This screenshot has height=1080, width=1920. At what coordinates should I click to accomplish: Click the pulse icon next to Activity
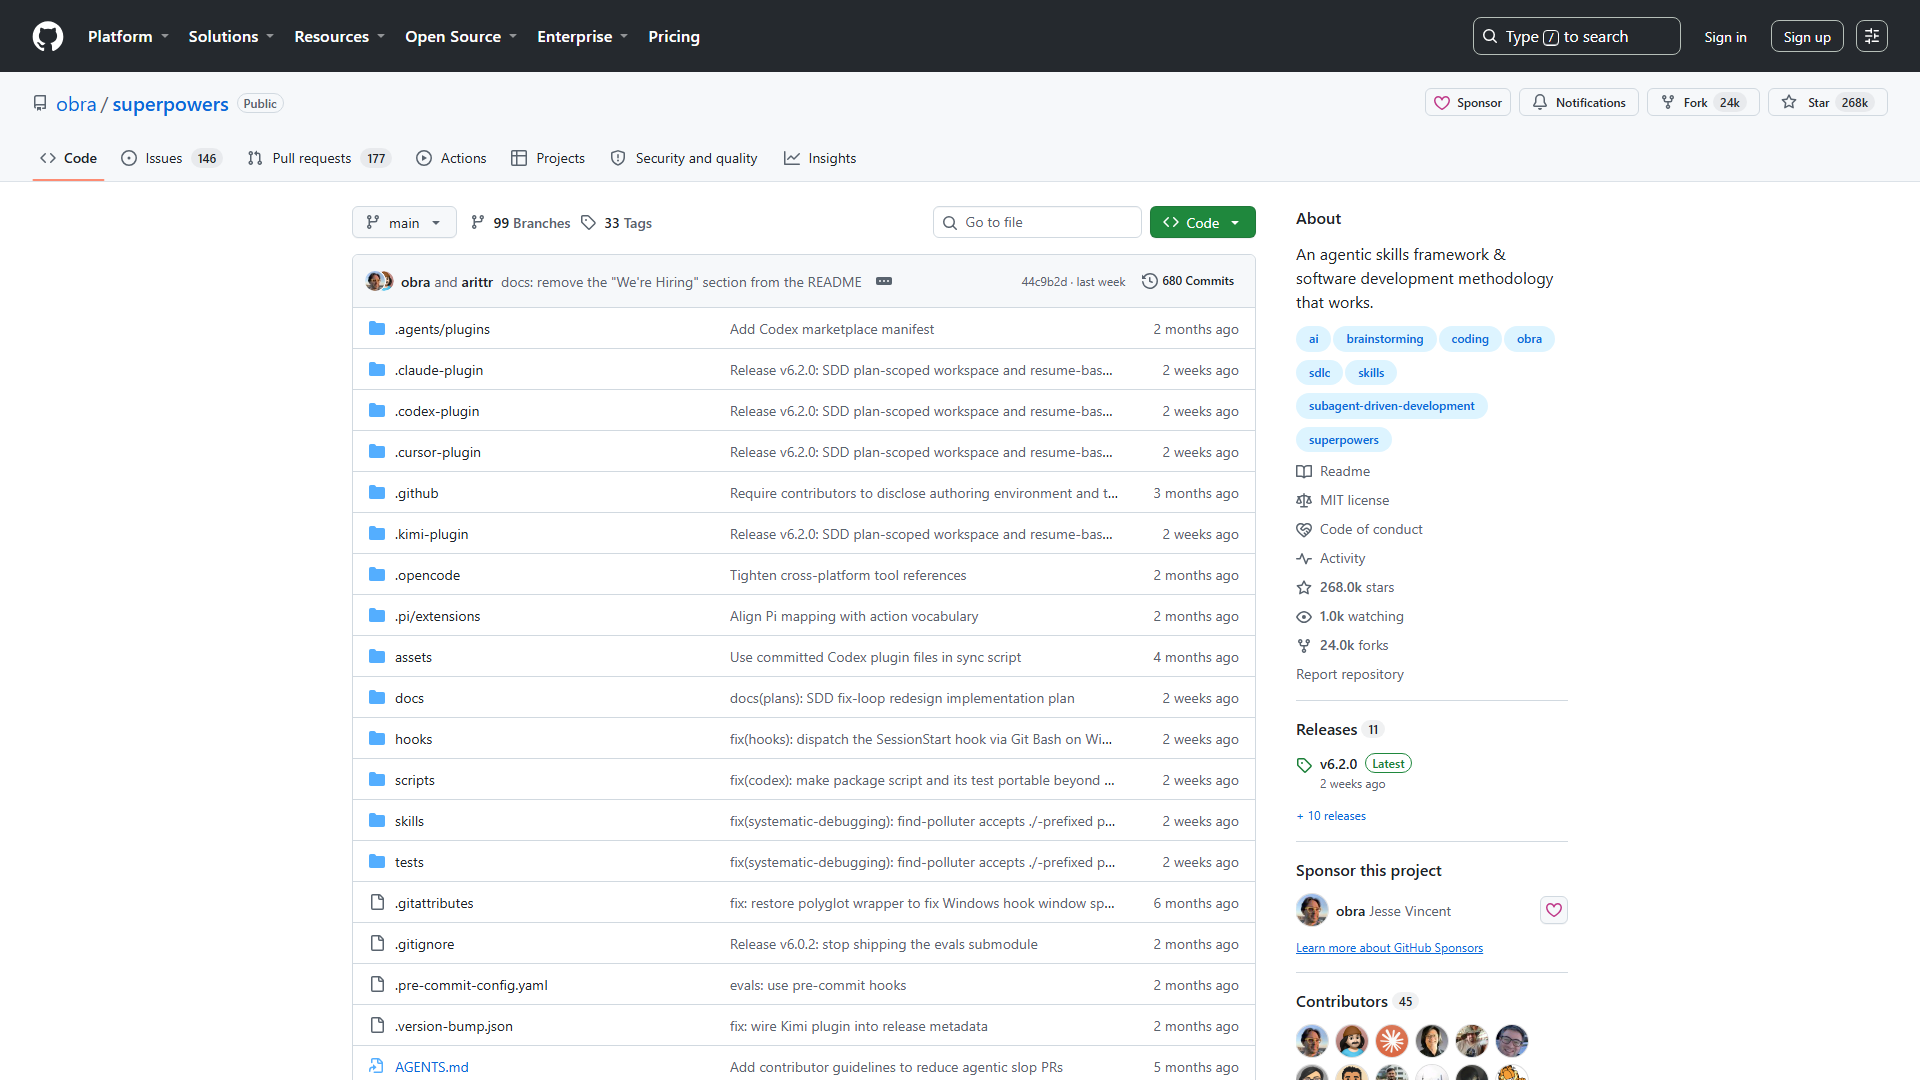pos(1304,558)
